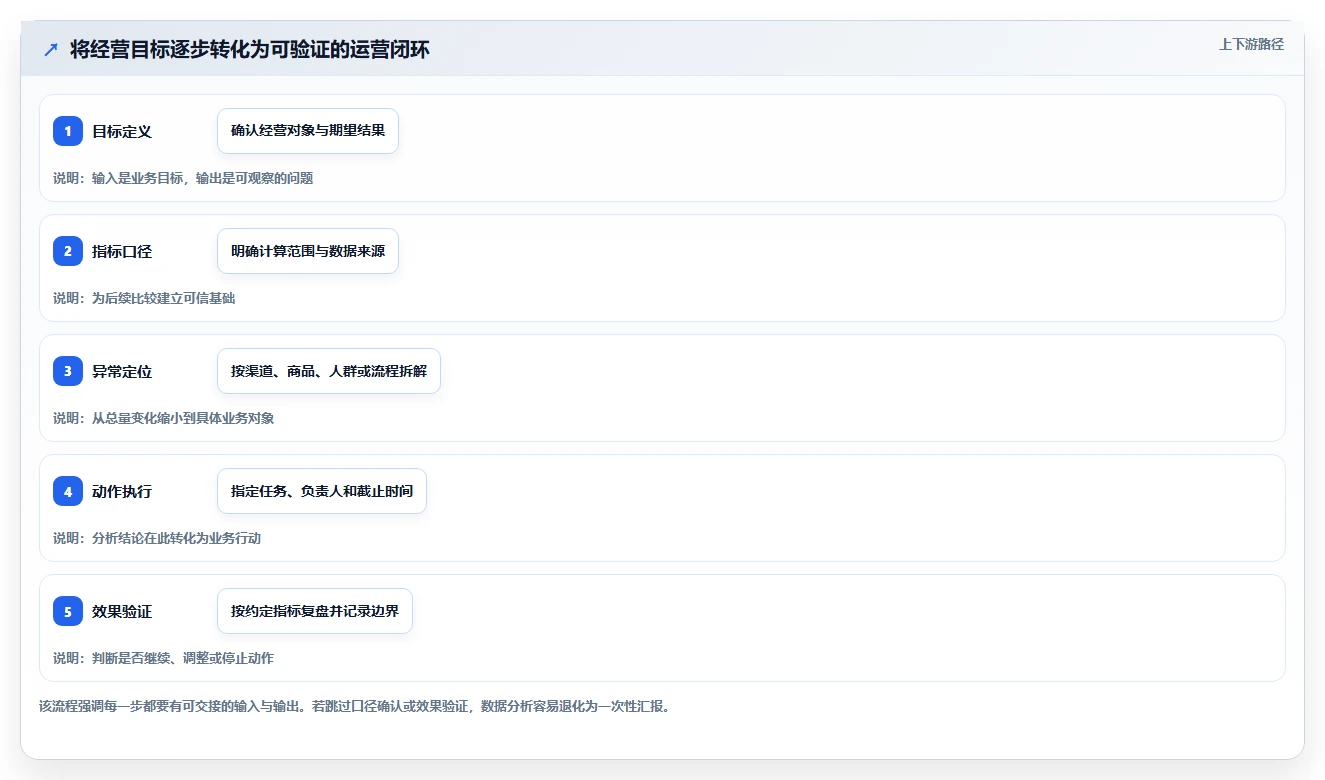This screenshot has height=780, width=1325.
Task: Select the 明确计算范围与数据来源 chip
Action: (308, 251)
